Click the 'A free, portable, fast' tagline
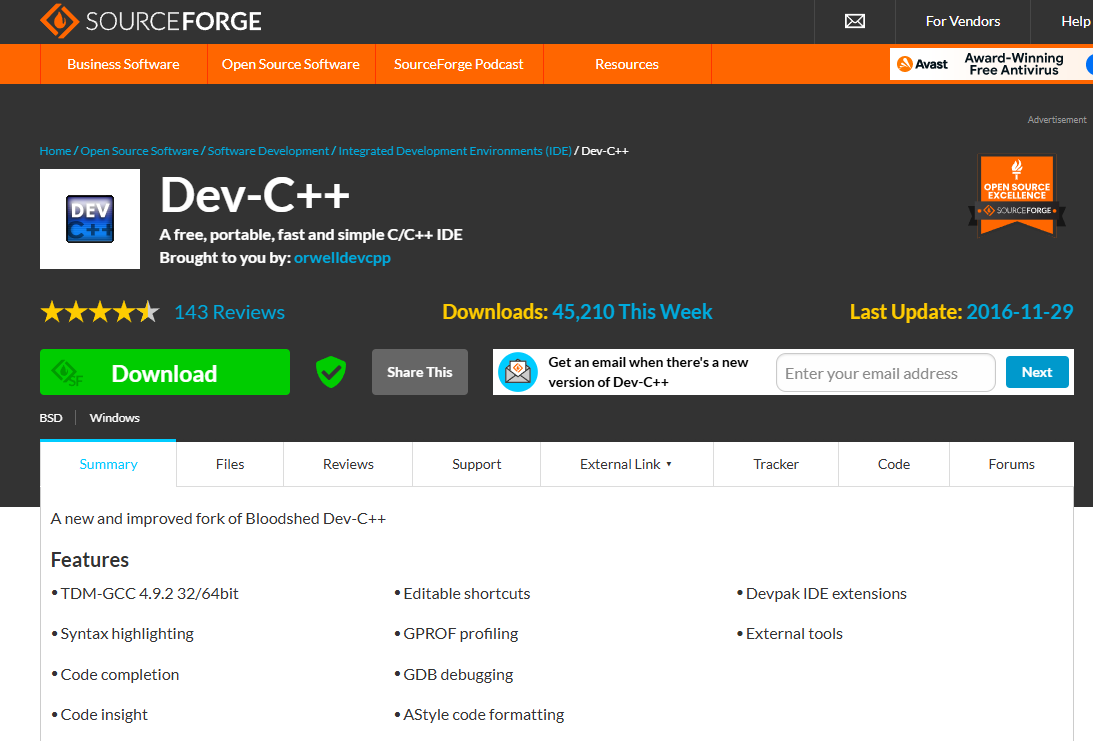Screen dimensions: 1093x741 [x=311, y=235]
